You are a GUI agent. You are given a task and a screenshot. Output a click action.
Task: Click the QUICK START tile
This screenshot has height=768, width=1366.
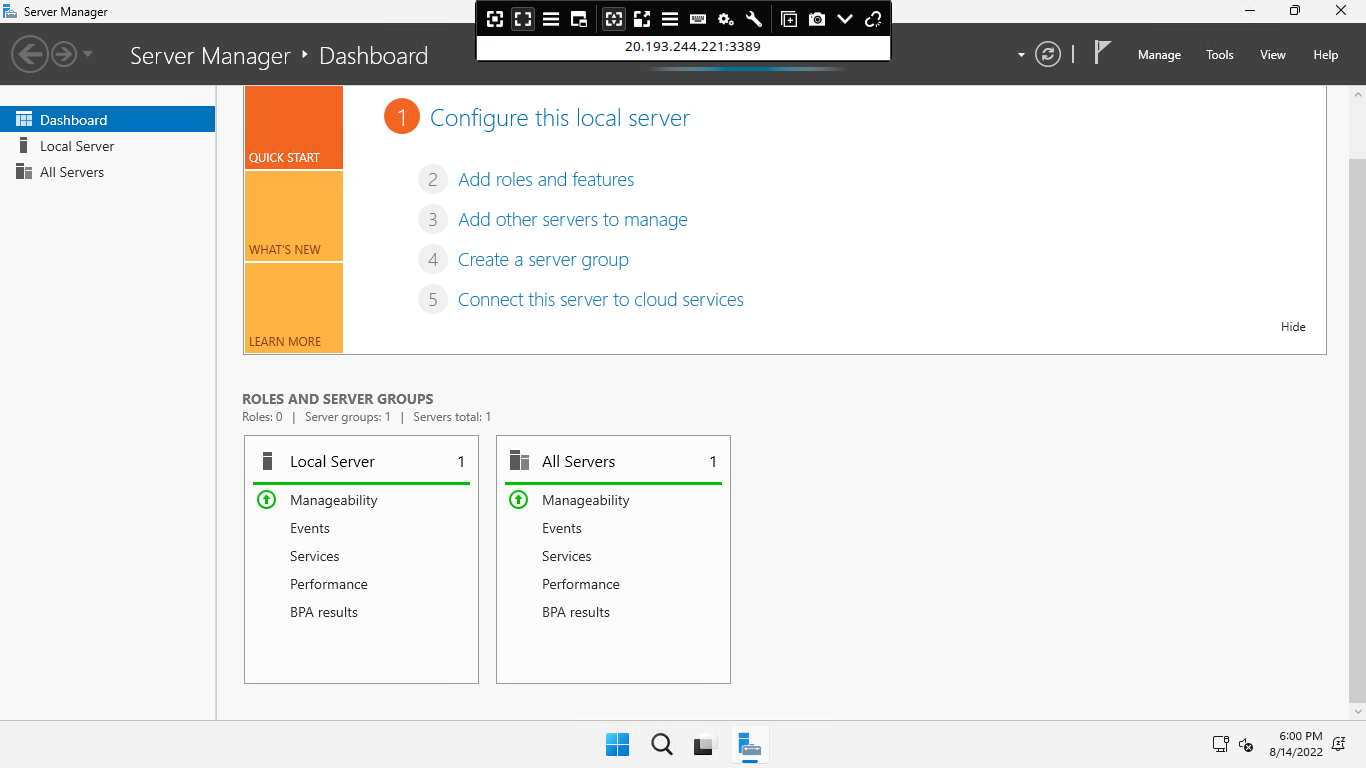[x=293, y=127]
